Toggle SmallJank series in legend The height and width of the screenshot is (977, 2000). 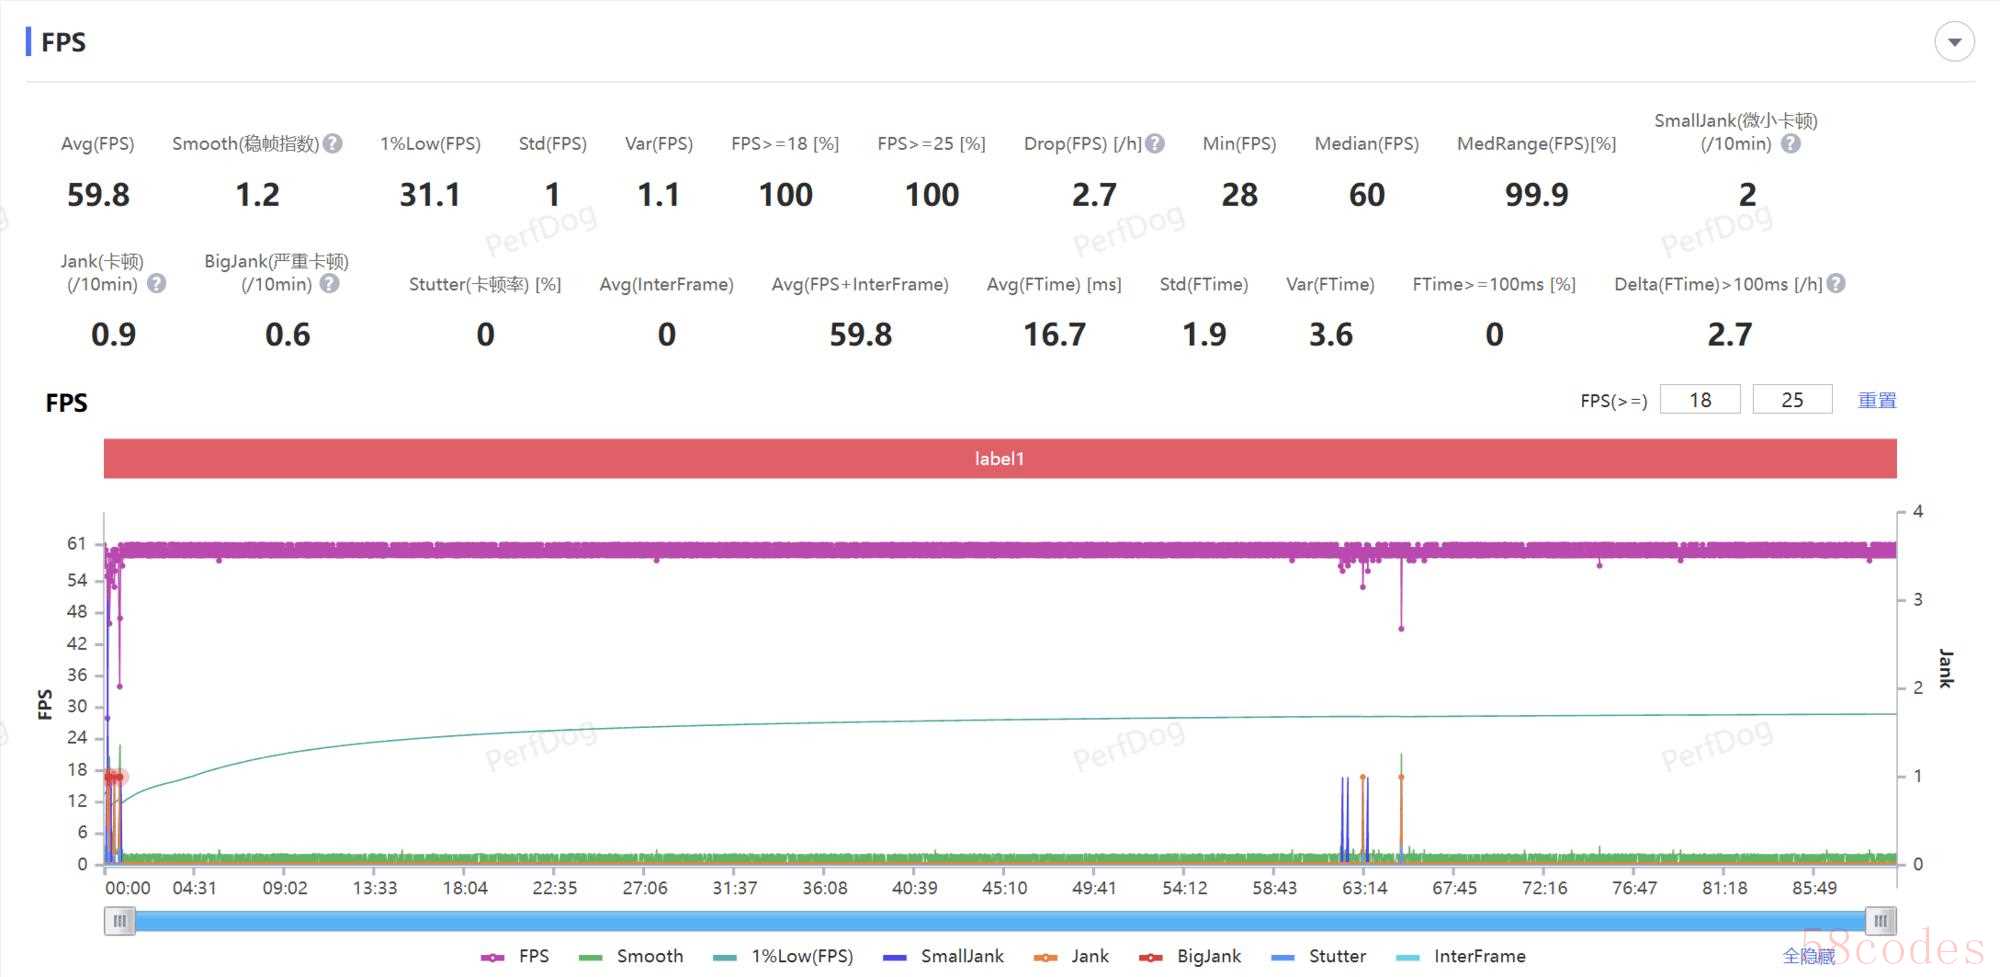tap(944, 957)
